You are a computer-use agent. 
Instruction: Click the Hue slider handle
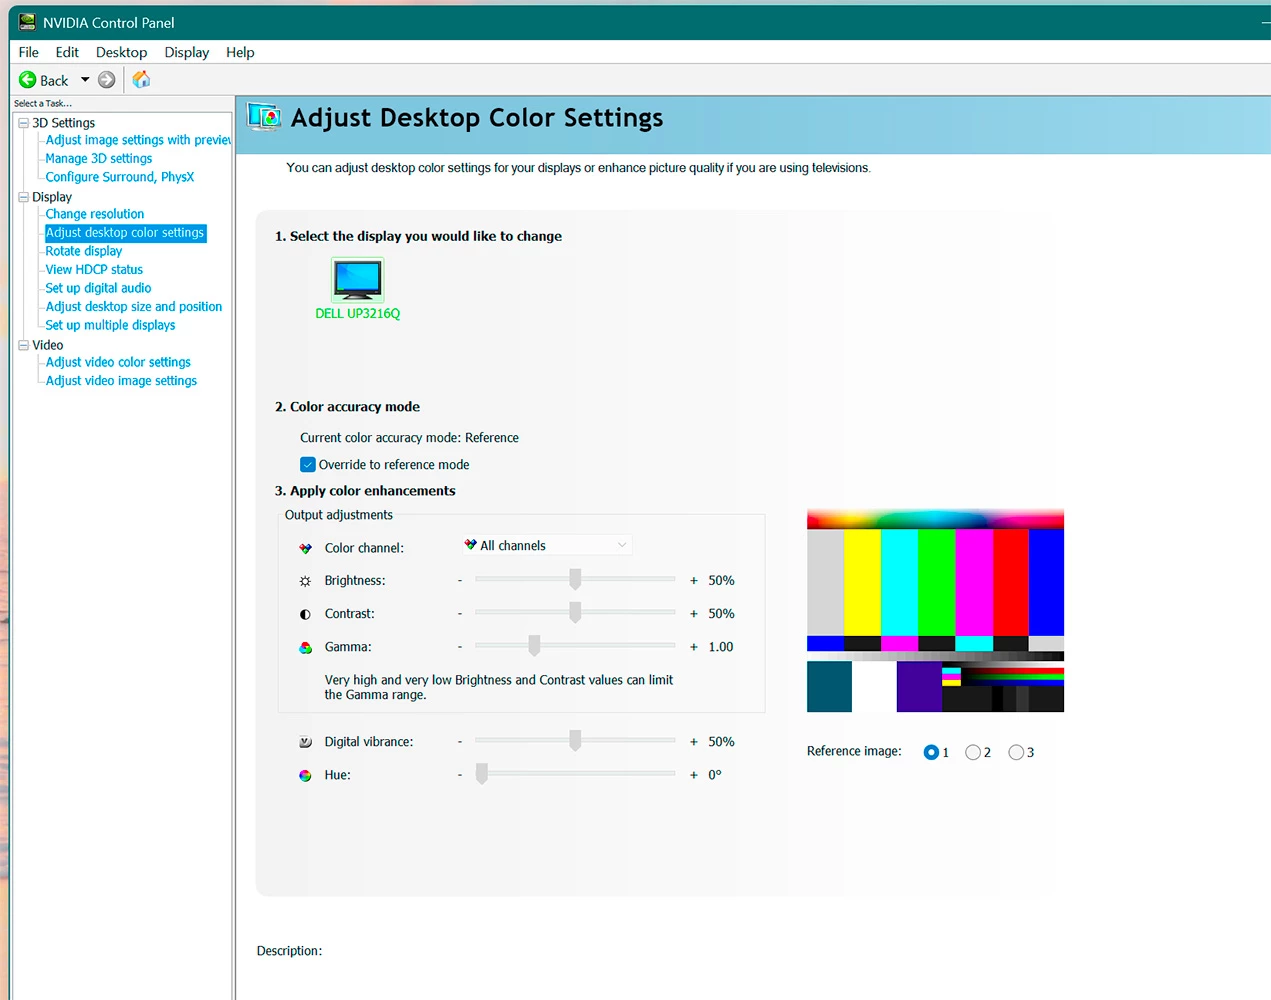tap(482, 773)
